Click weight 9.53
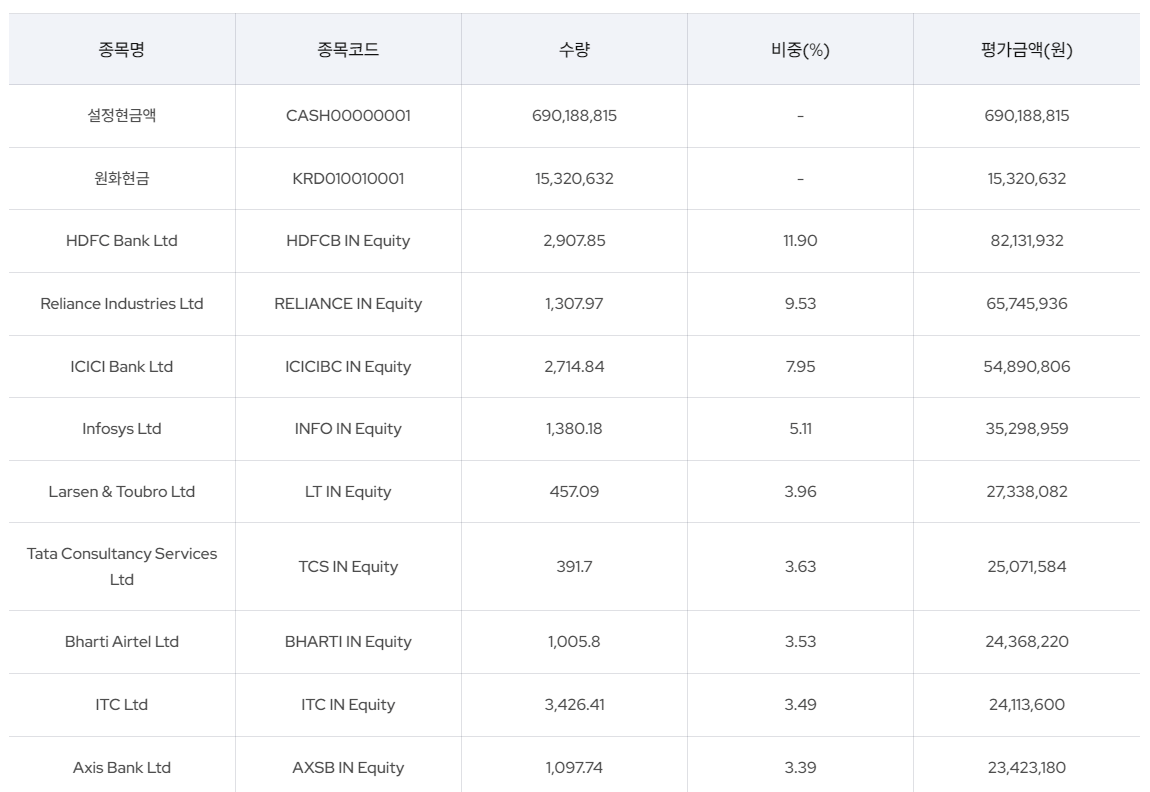 click(800, 304)
